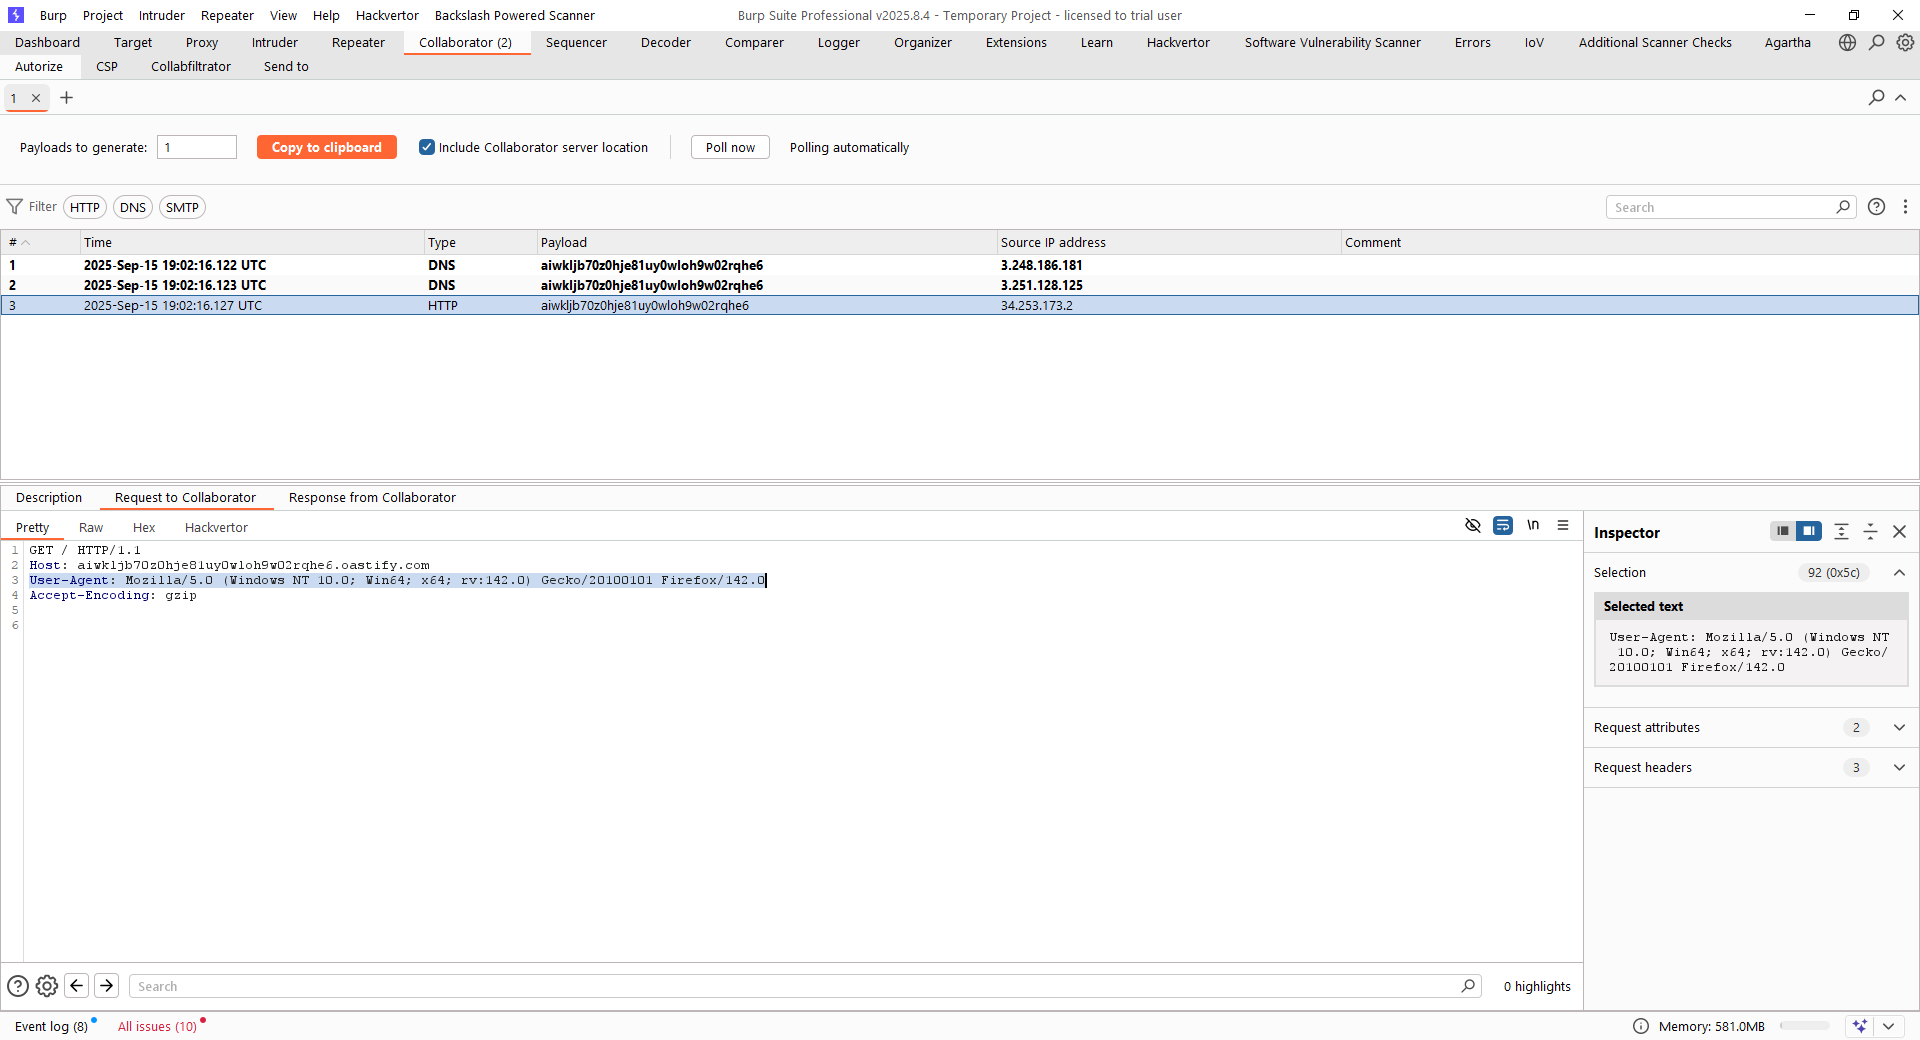Uncheck Include Collaborator server location
1920x1040 pixels.
[427, 147]
